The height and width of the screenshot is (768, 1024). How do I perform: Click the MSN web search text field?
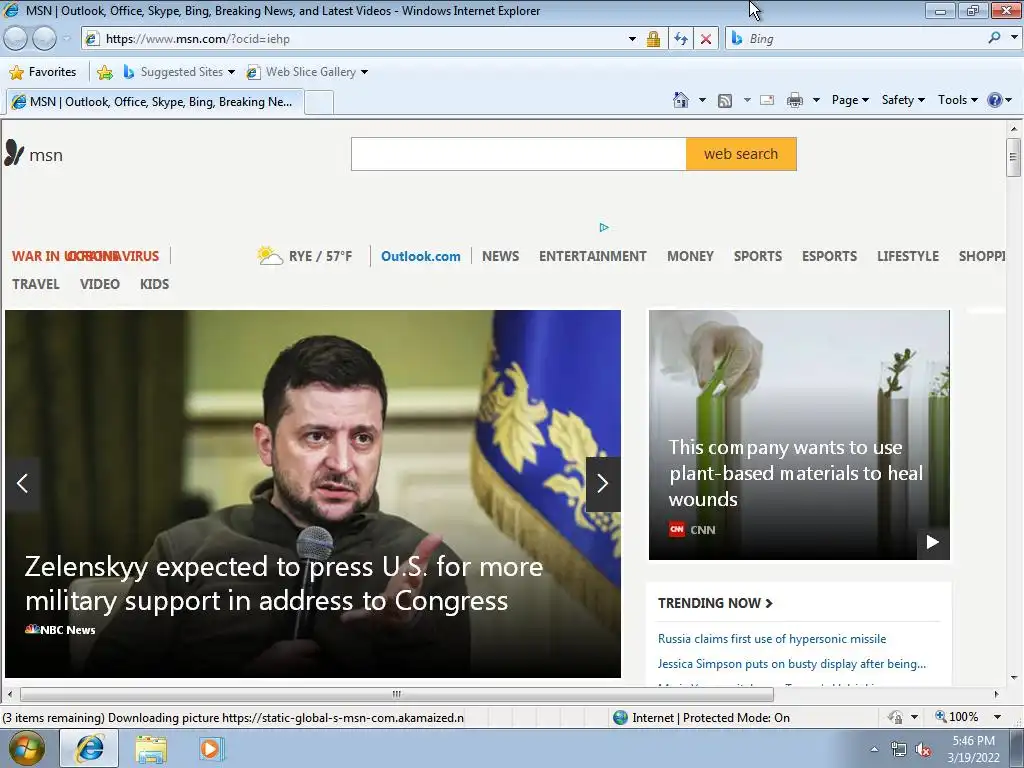pyautogui.click(x=519, y=154)
